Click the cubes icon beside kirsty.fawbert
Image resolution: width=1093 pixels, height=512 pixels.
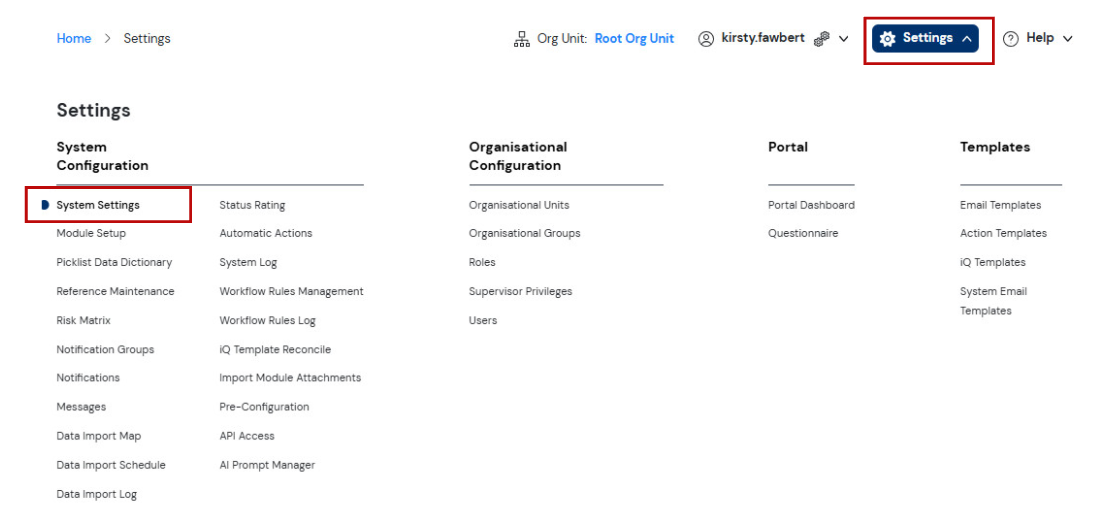click(x=822, y=39)
